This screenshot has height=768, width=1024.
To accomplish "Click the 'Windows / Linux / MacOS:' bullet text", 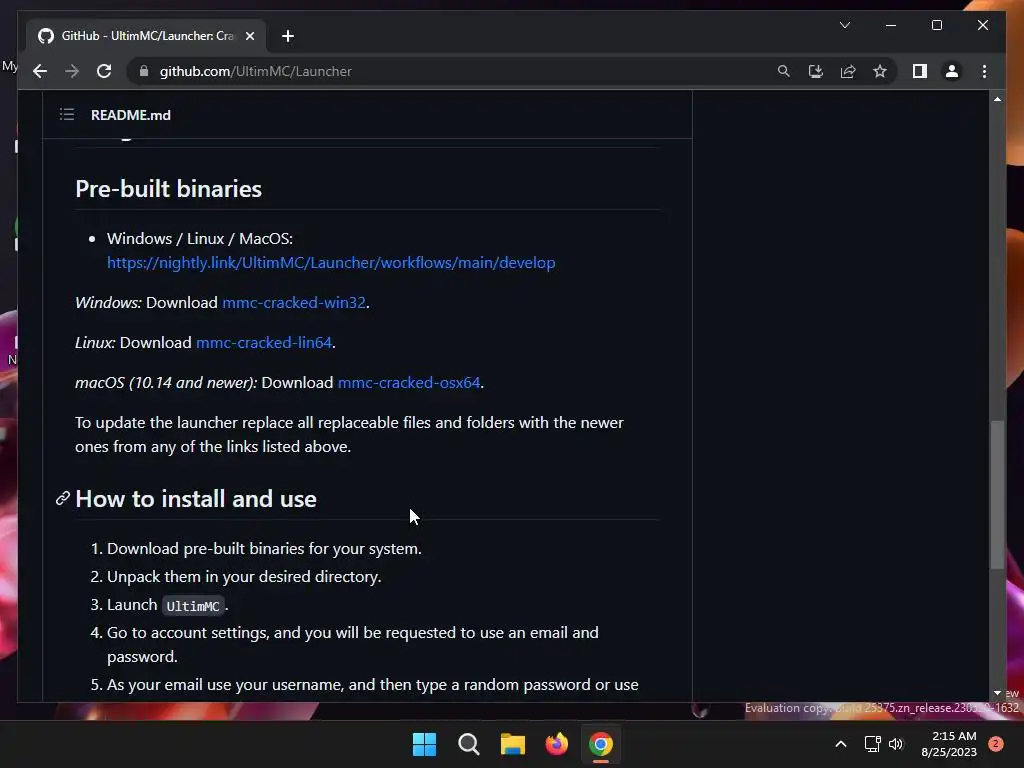I will pyautogui.click(x=200, y=238).
